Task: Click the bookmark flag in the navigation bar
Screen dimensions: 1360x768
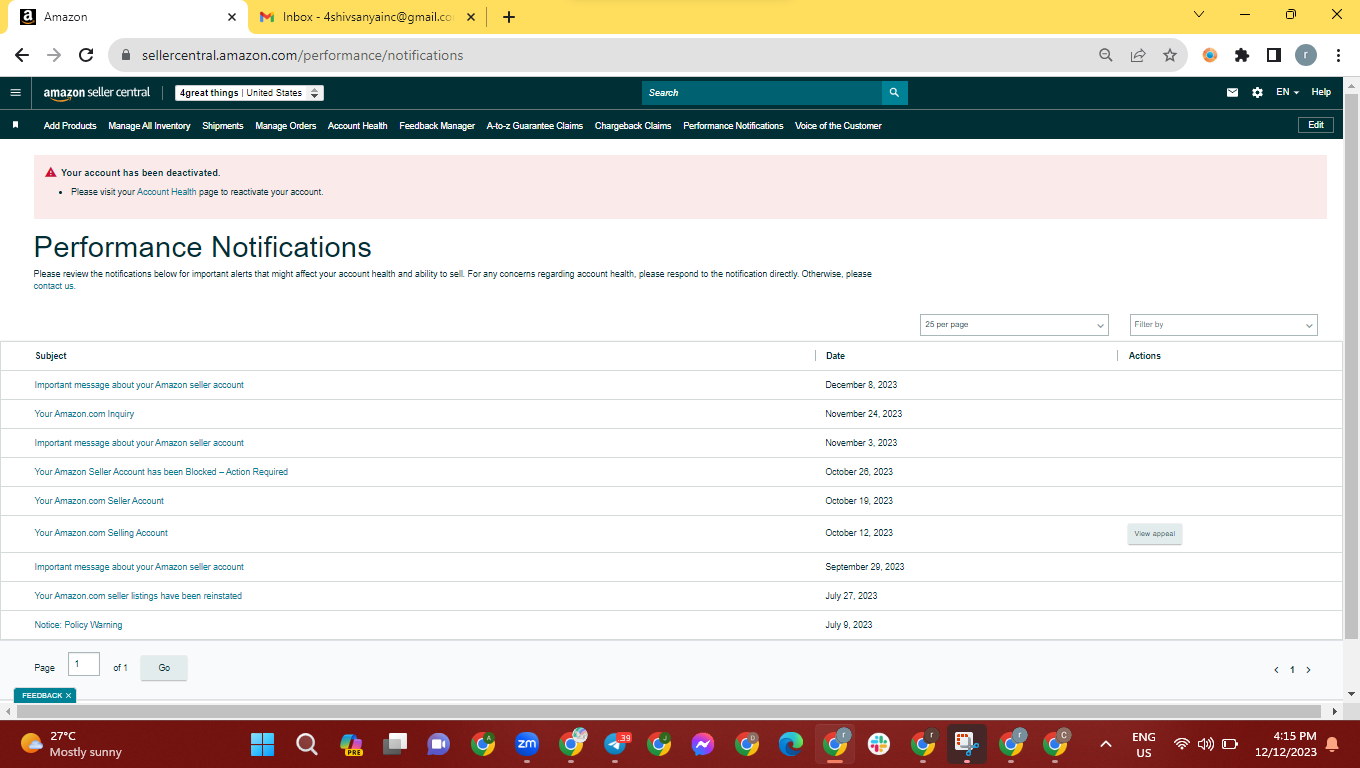Action: (16, 126)
